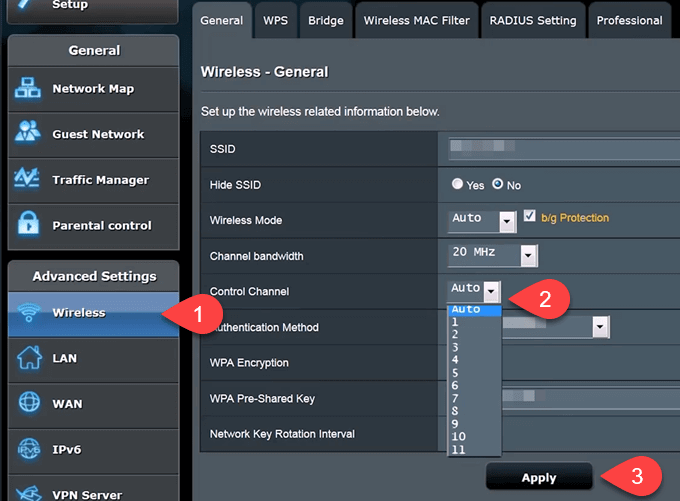680x501 pixels.
Task: Select the Wireless signal icon
Action: coord(27,313)
